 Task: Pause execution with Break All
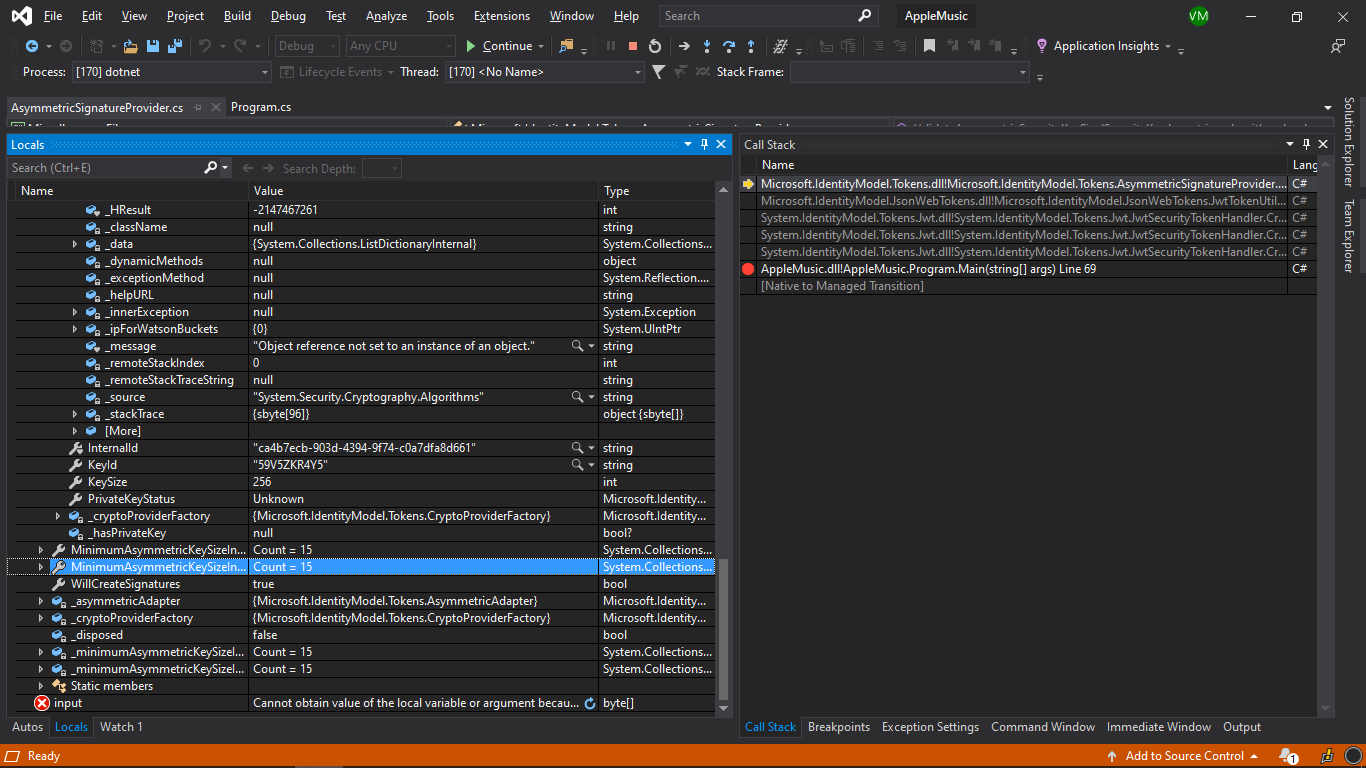tap(611, 46)
